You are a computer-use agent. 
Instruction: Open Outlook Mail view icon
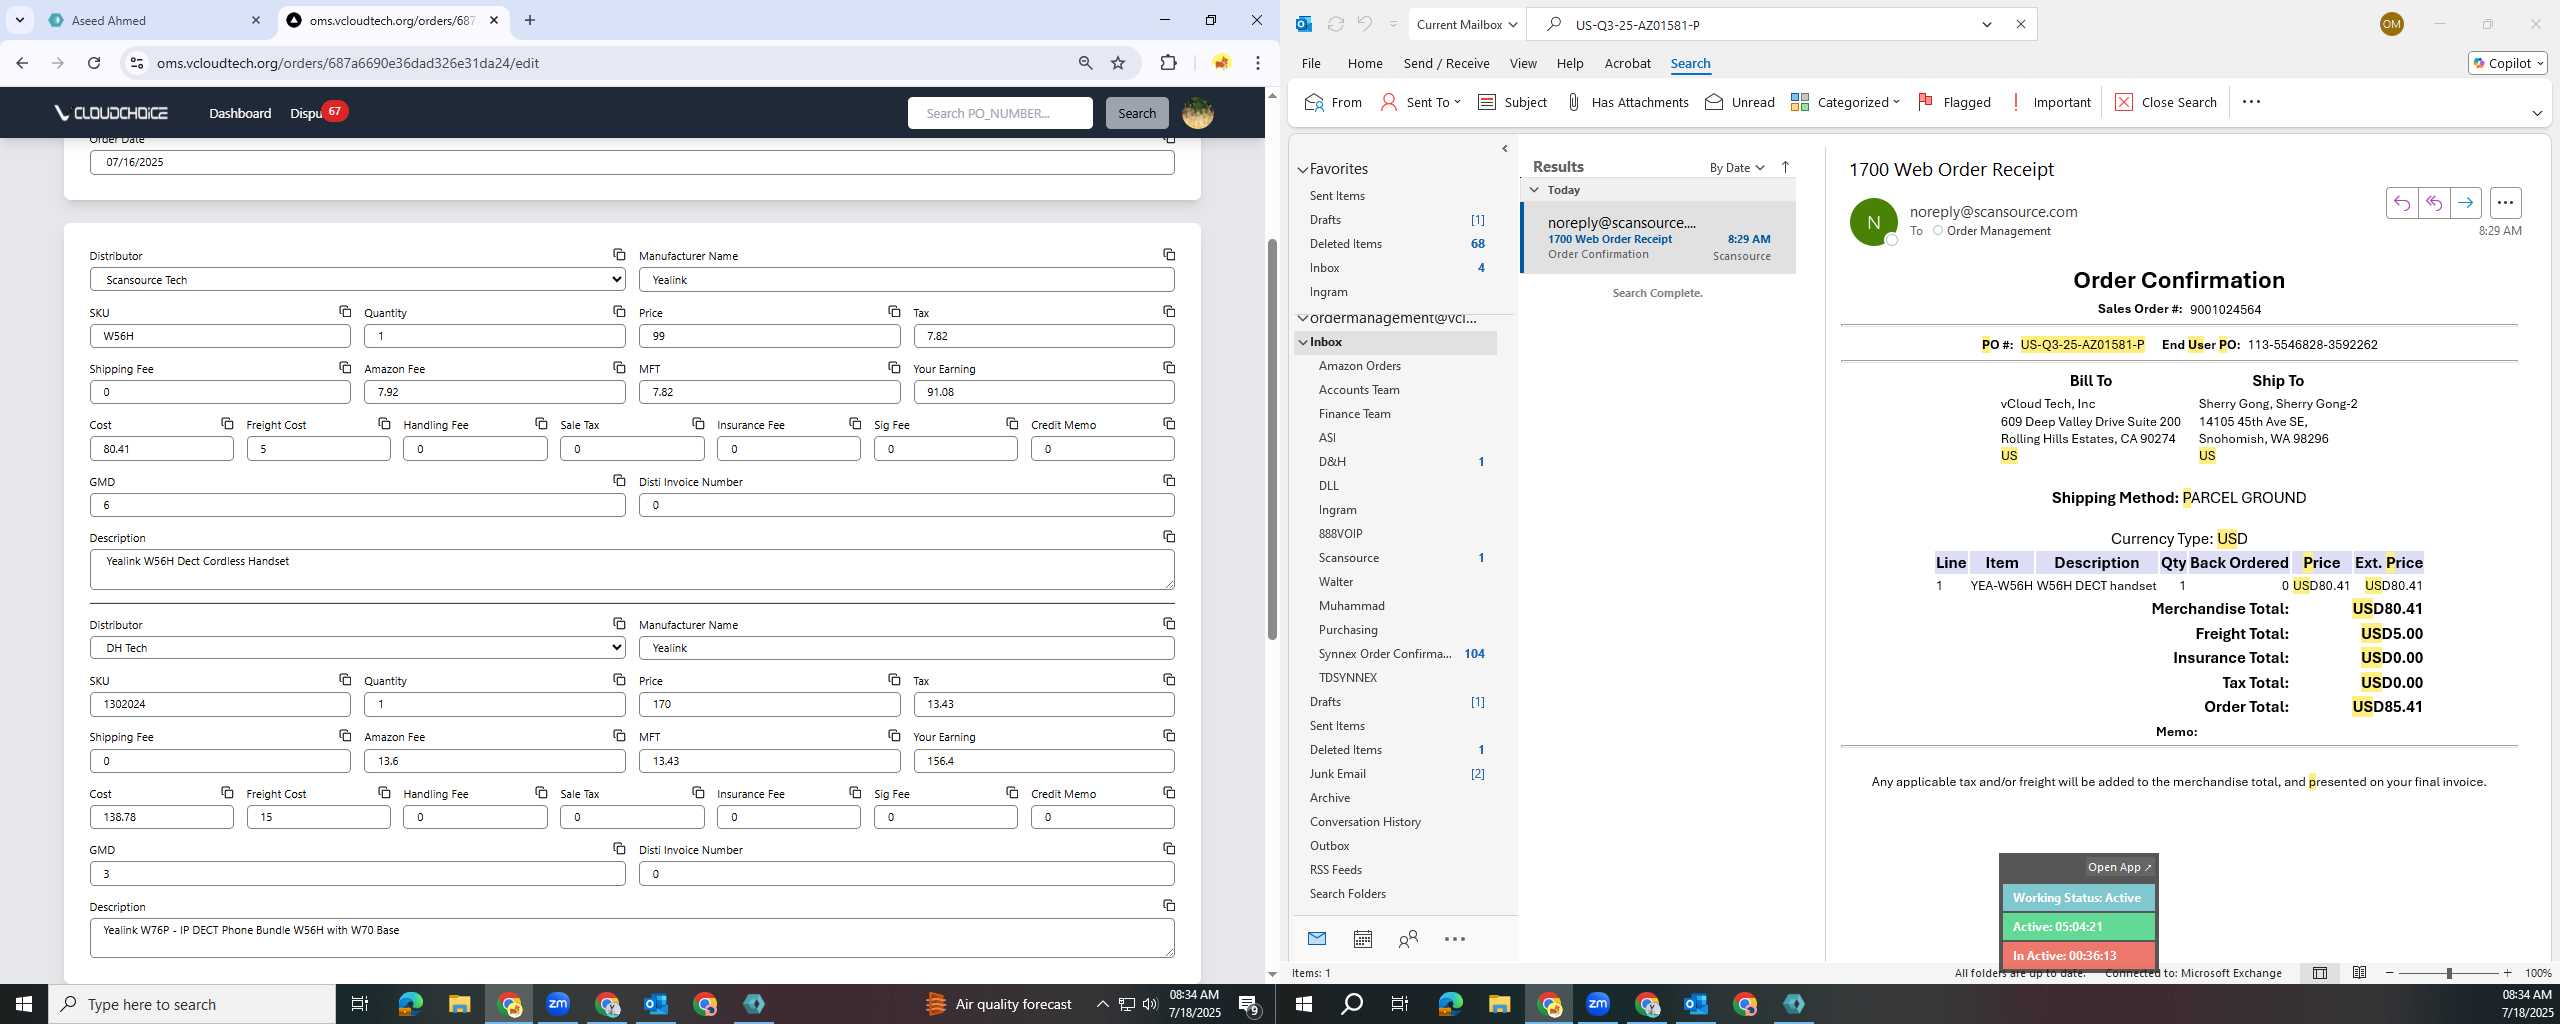tap(1317, 939)
